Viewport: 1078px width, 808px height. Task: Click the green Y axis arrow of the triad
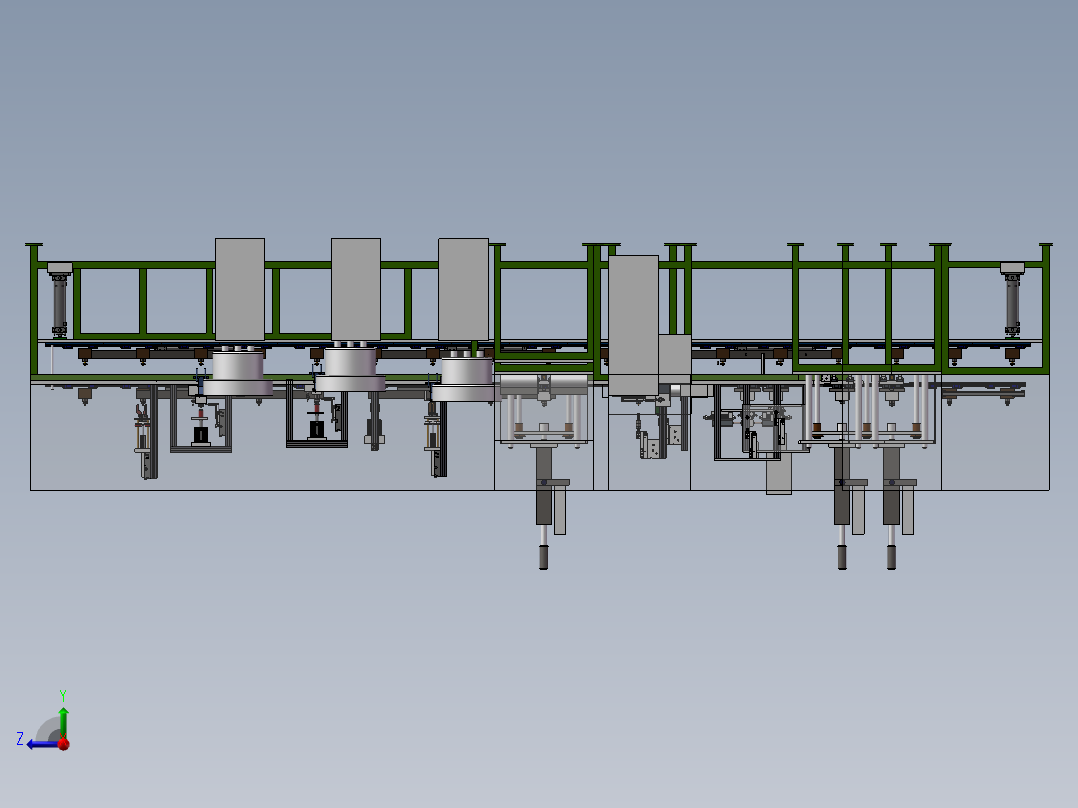tap(63, 721)
